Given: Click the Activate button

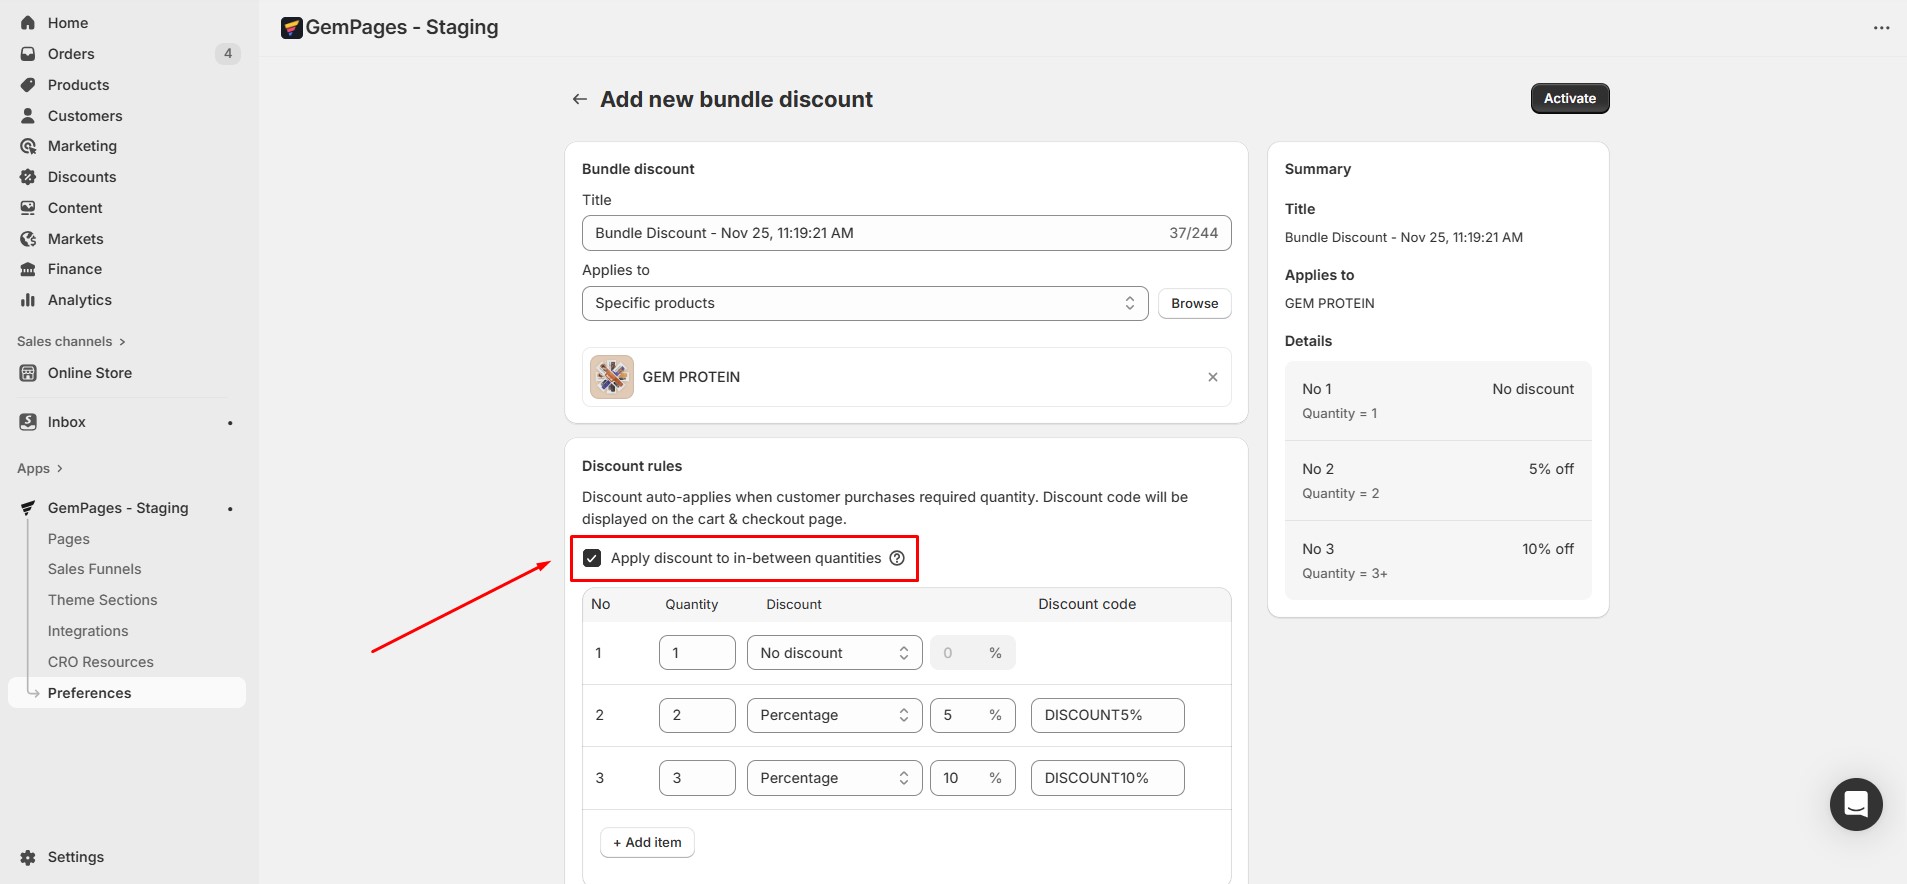Looking at the screenshot, I should point(1569,98).
